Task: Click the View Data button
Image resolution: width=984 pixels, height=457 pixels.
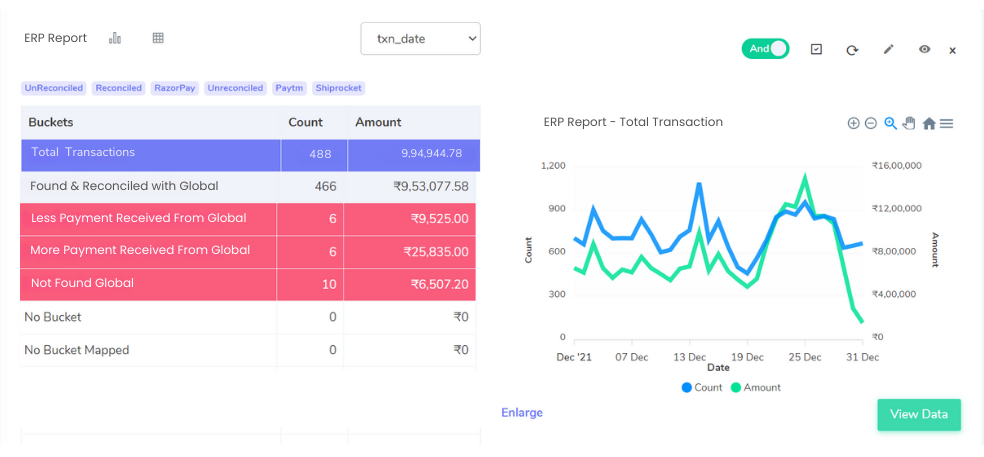Action: 918,414
